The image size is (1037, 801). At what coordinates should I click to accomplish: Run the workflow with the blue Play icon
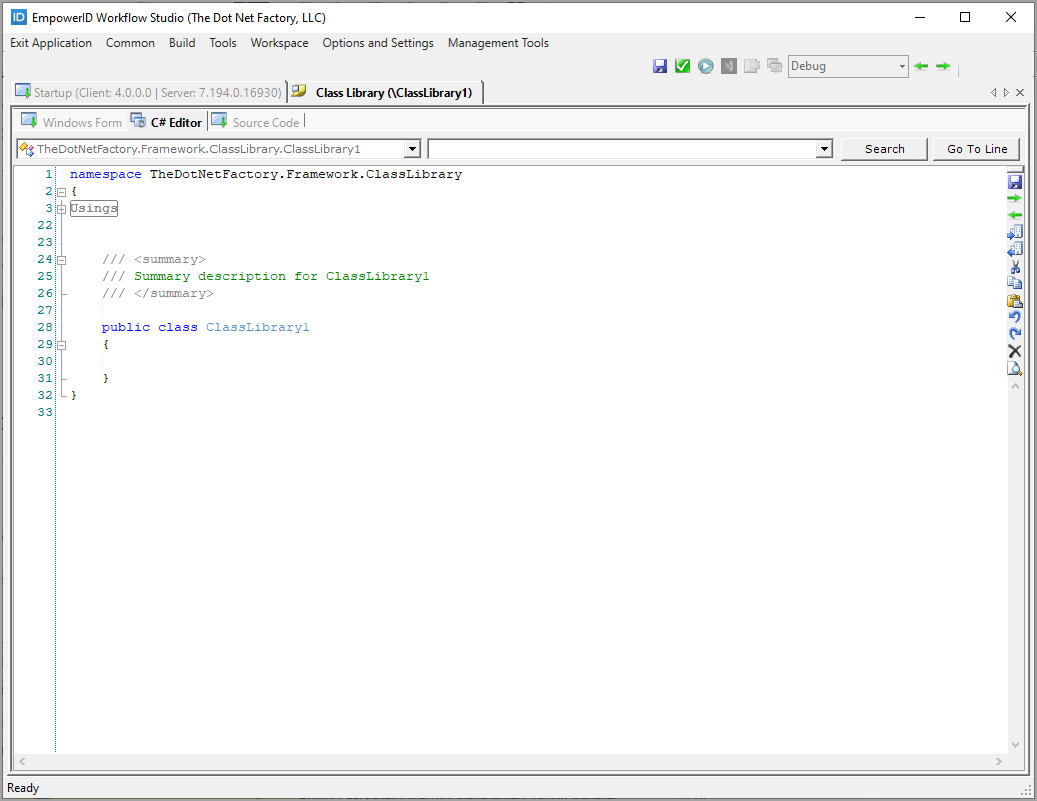coord(705,65)
